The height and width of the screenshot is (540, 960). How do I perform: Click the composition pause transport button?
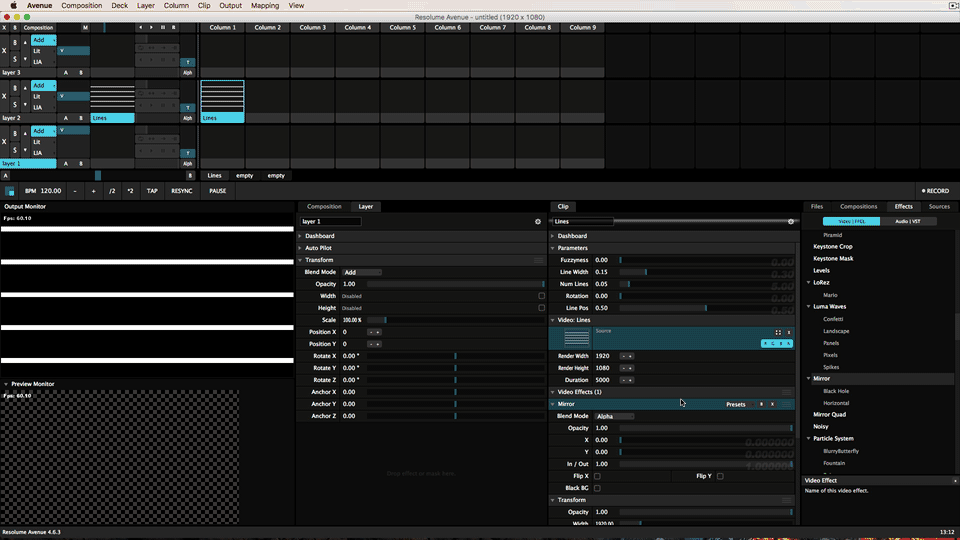point(162,28)
